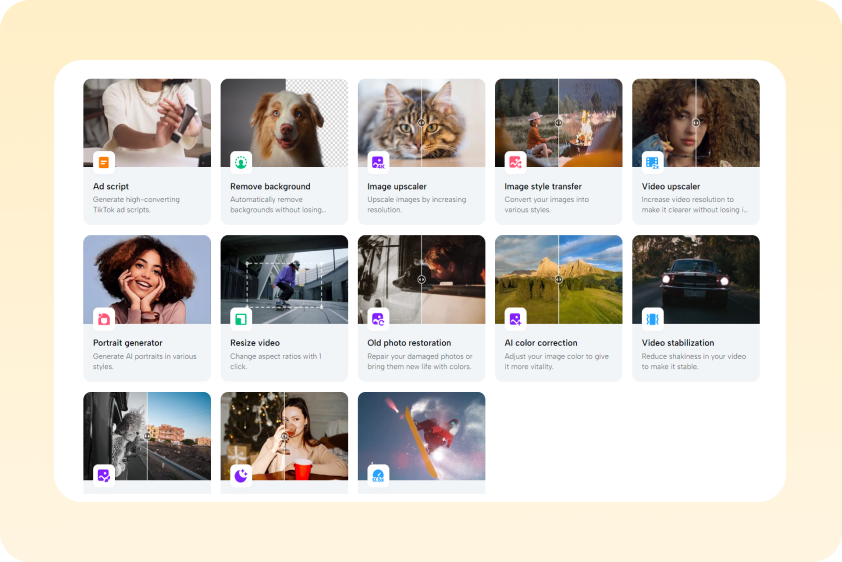Click the AI color correction title
842x562 pixels.
coord(541,342)
